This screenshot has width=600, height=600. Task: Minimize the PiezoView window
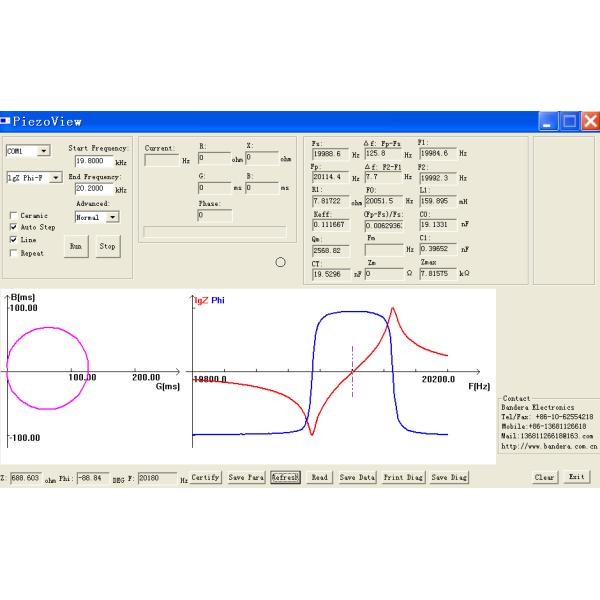[548, 122]
